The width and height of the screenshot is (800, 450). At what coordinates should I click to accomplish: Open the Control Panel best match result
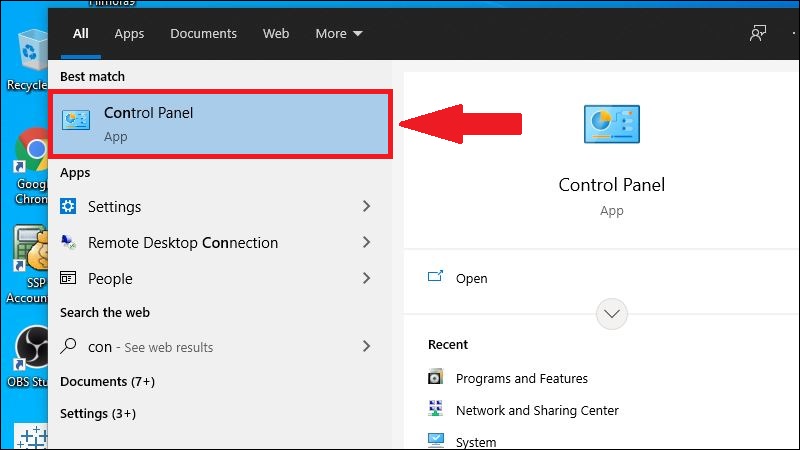220,124
